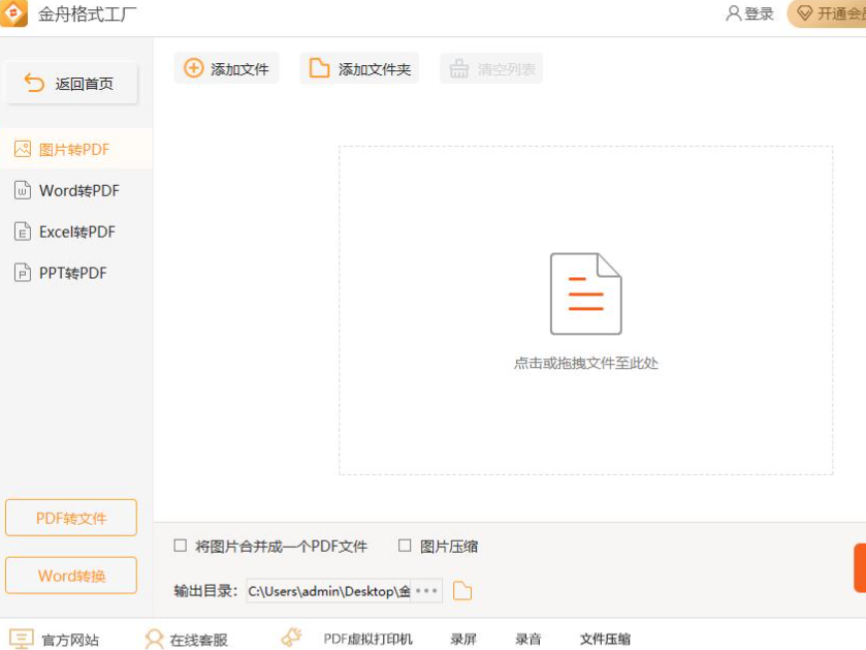Click the orange convert button at right edge
Screen dimensions: 866x650
(860, 568)
